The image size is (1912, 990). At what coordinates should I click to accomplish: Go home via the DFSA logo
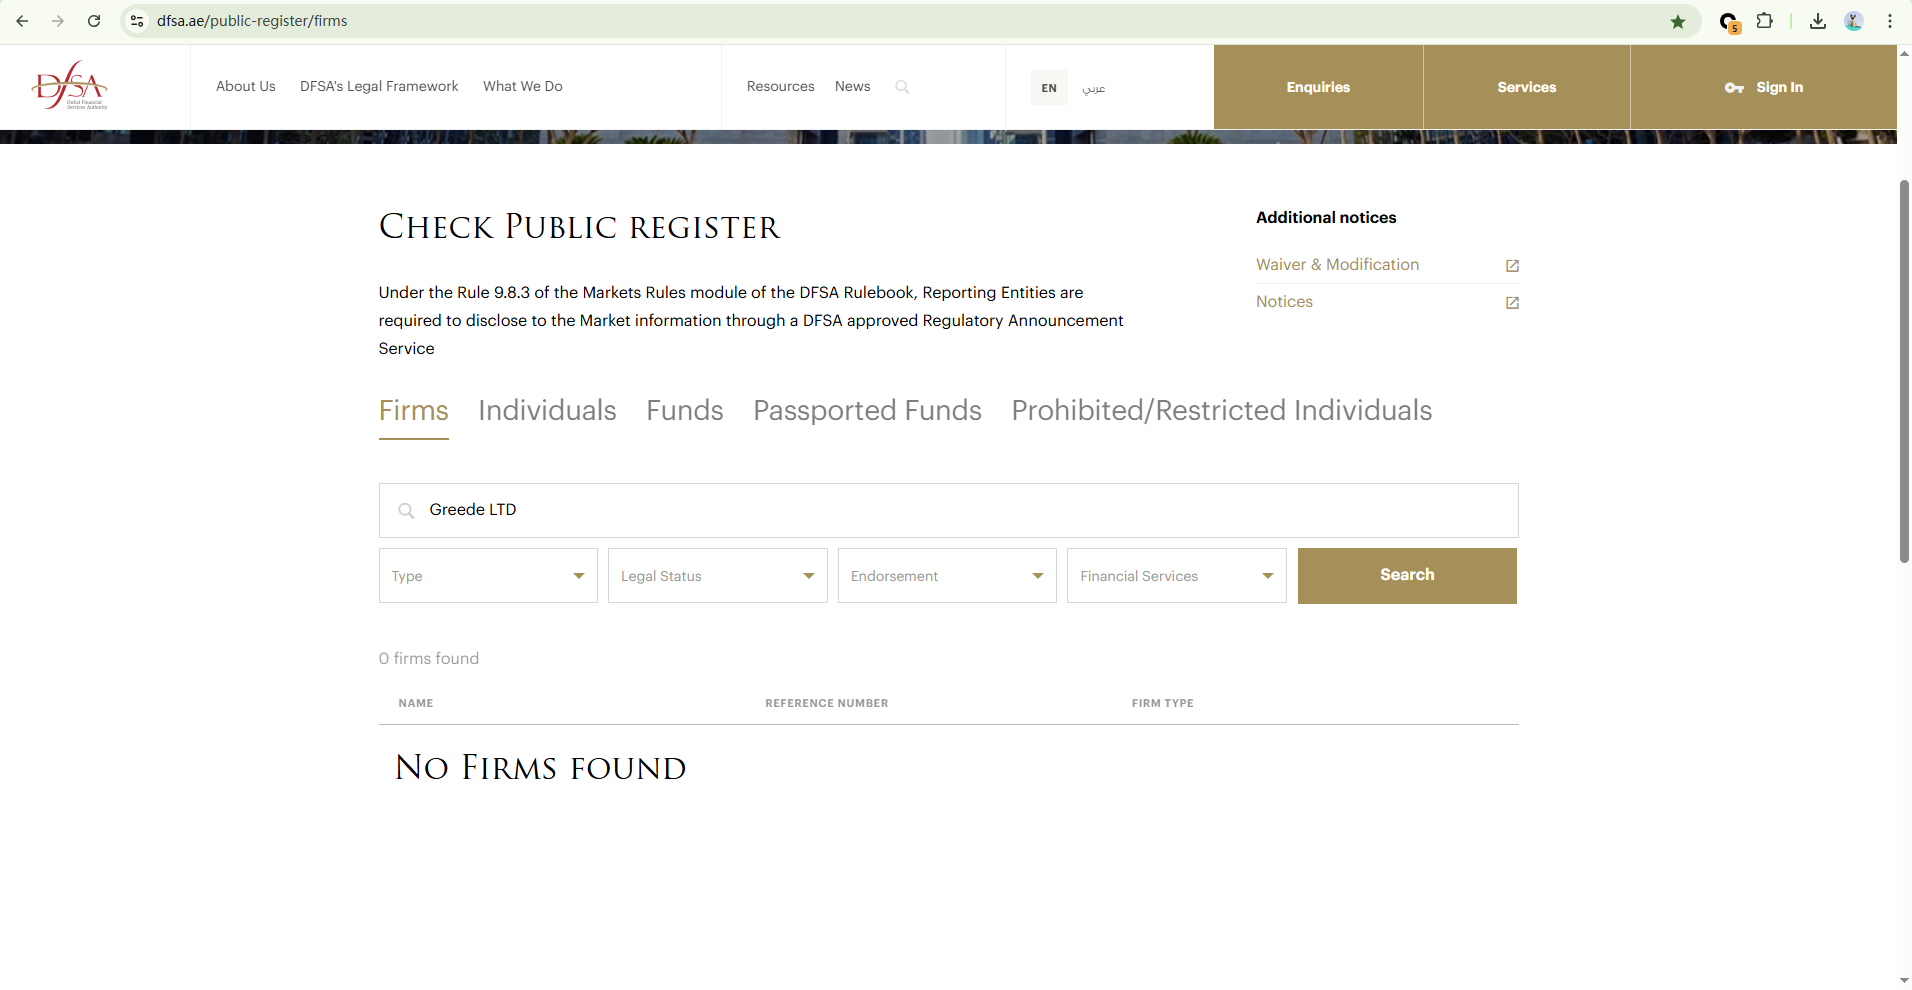(70, 86)
